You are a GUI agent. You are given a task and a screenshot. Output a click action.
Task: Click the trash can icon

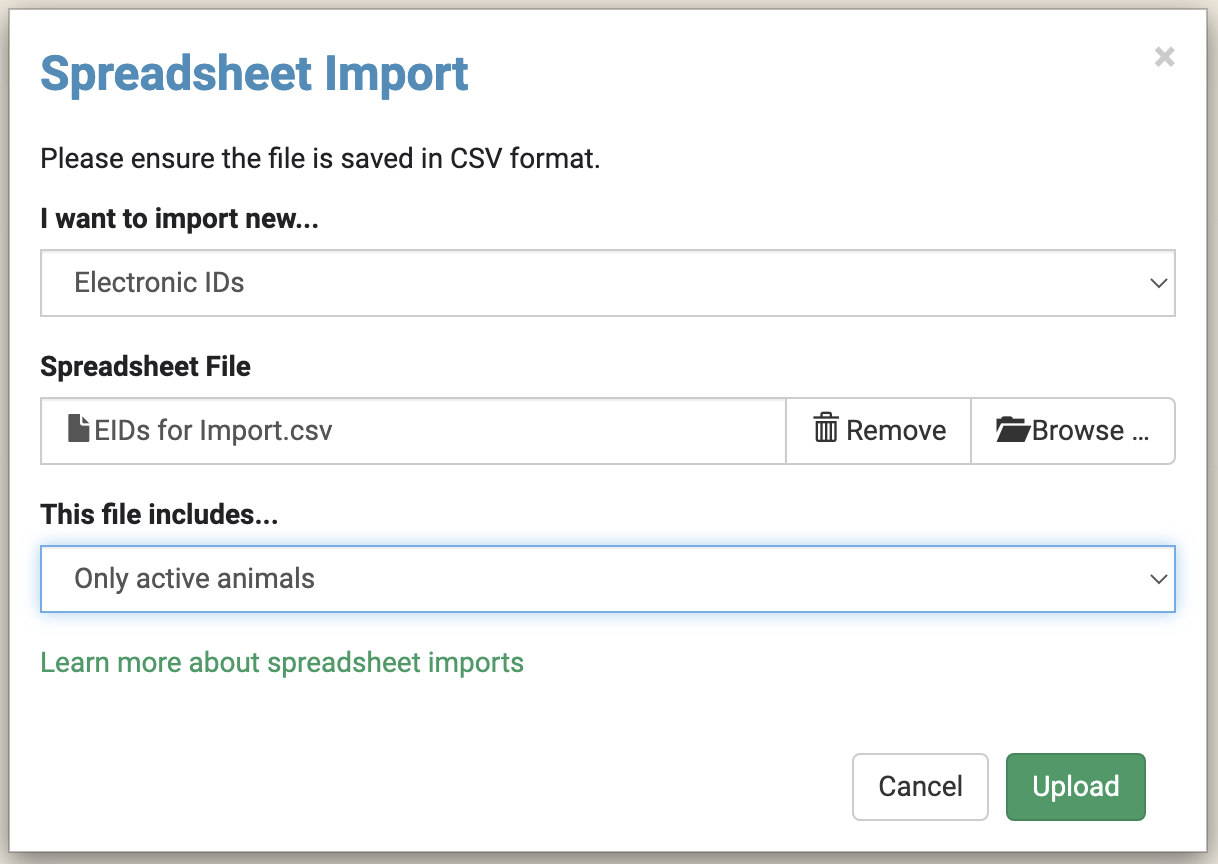[x=826, y=430]
